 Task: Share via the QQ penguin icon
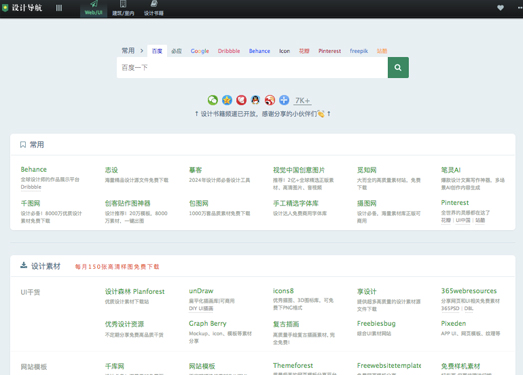coord(255,100)
